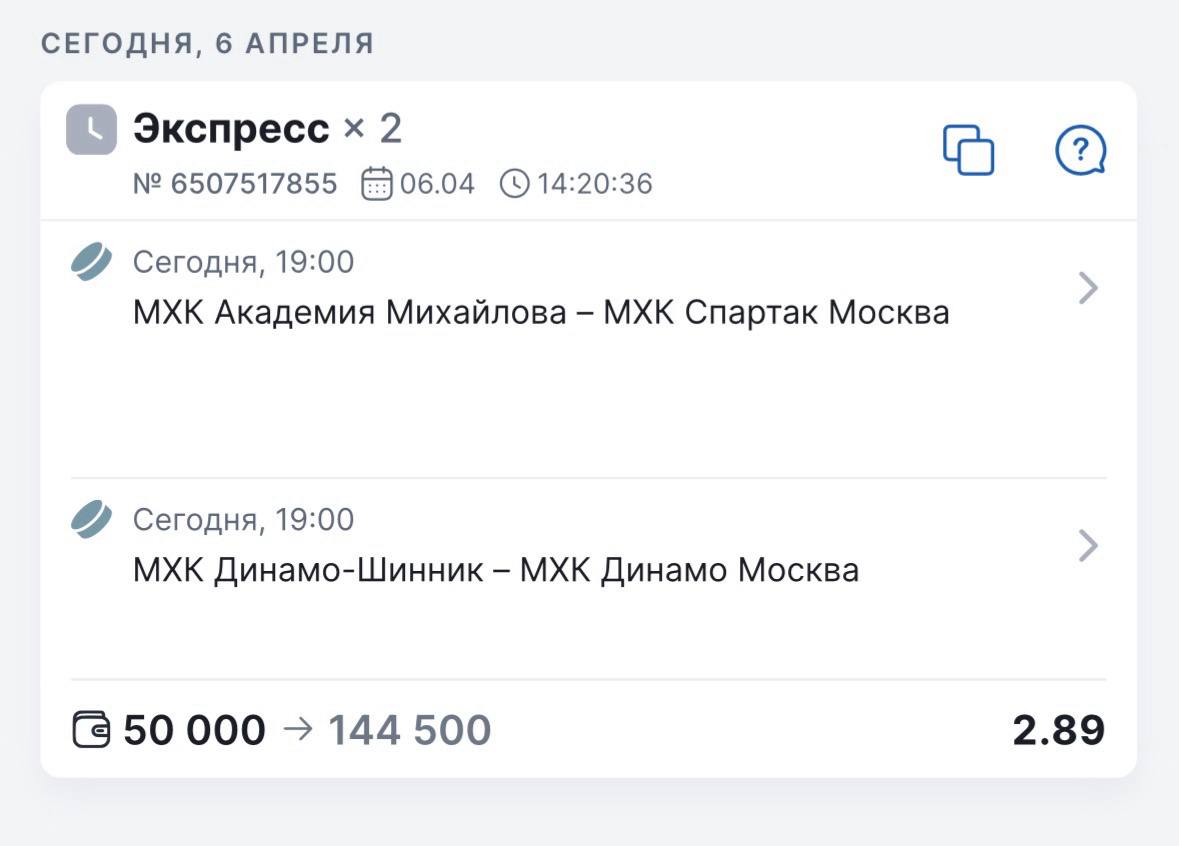Click the clock icon beside 14:20:36
The width and height of the screenshot is (1179, 846).
pyautogui.click(x=514, y=185)
